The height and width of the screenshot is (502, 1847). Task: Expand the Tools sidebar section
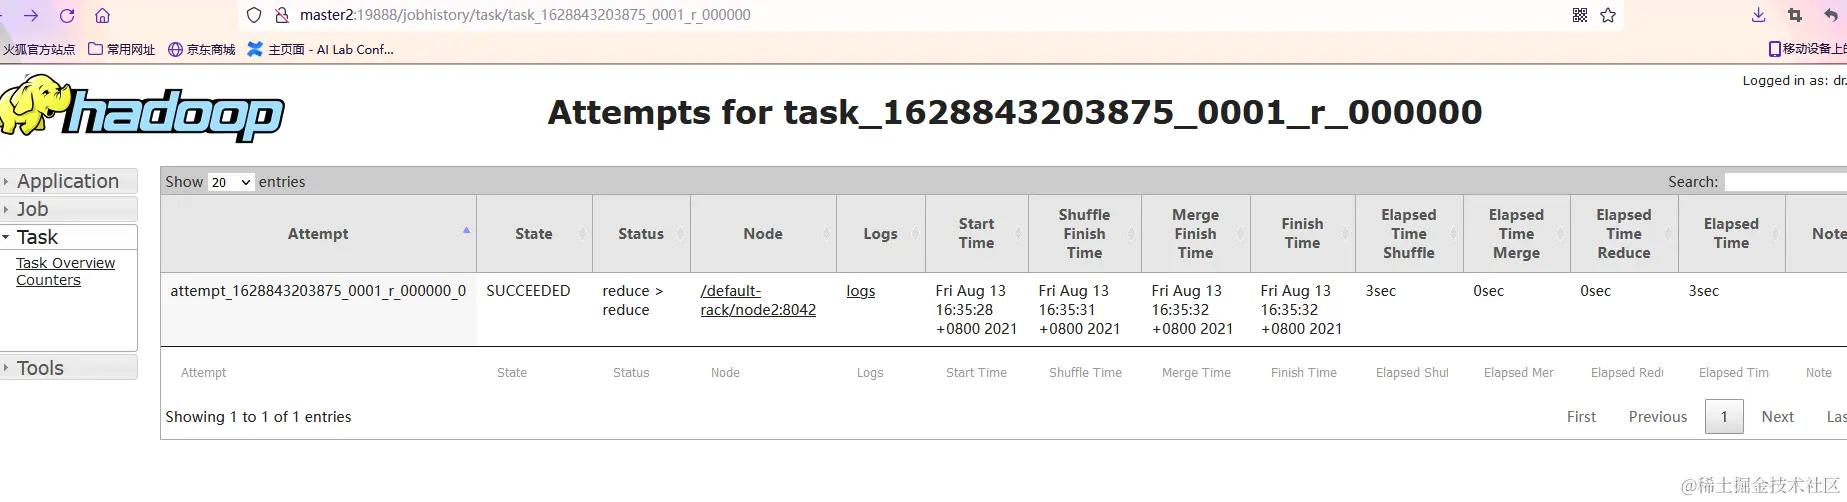click(x=68, y=368)
